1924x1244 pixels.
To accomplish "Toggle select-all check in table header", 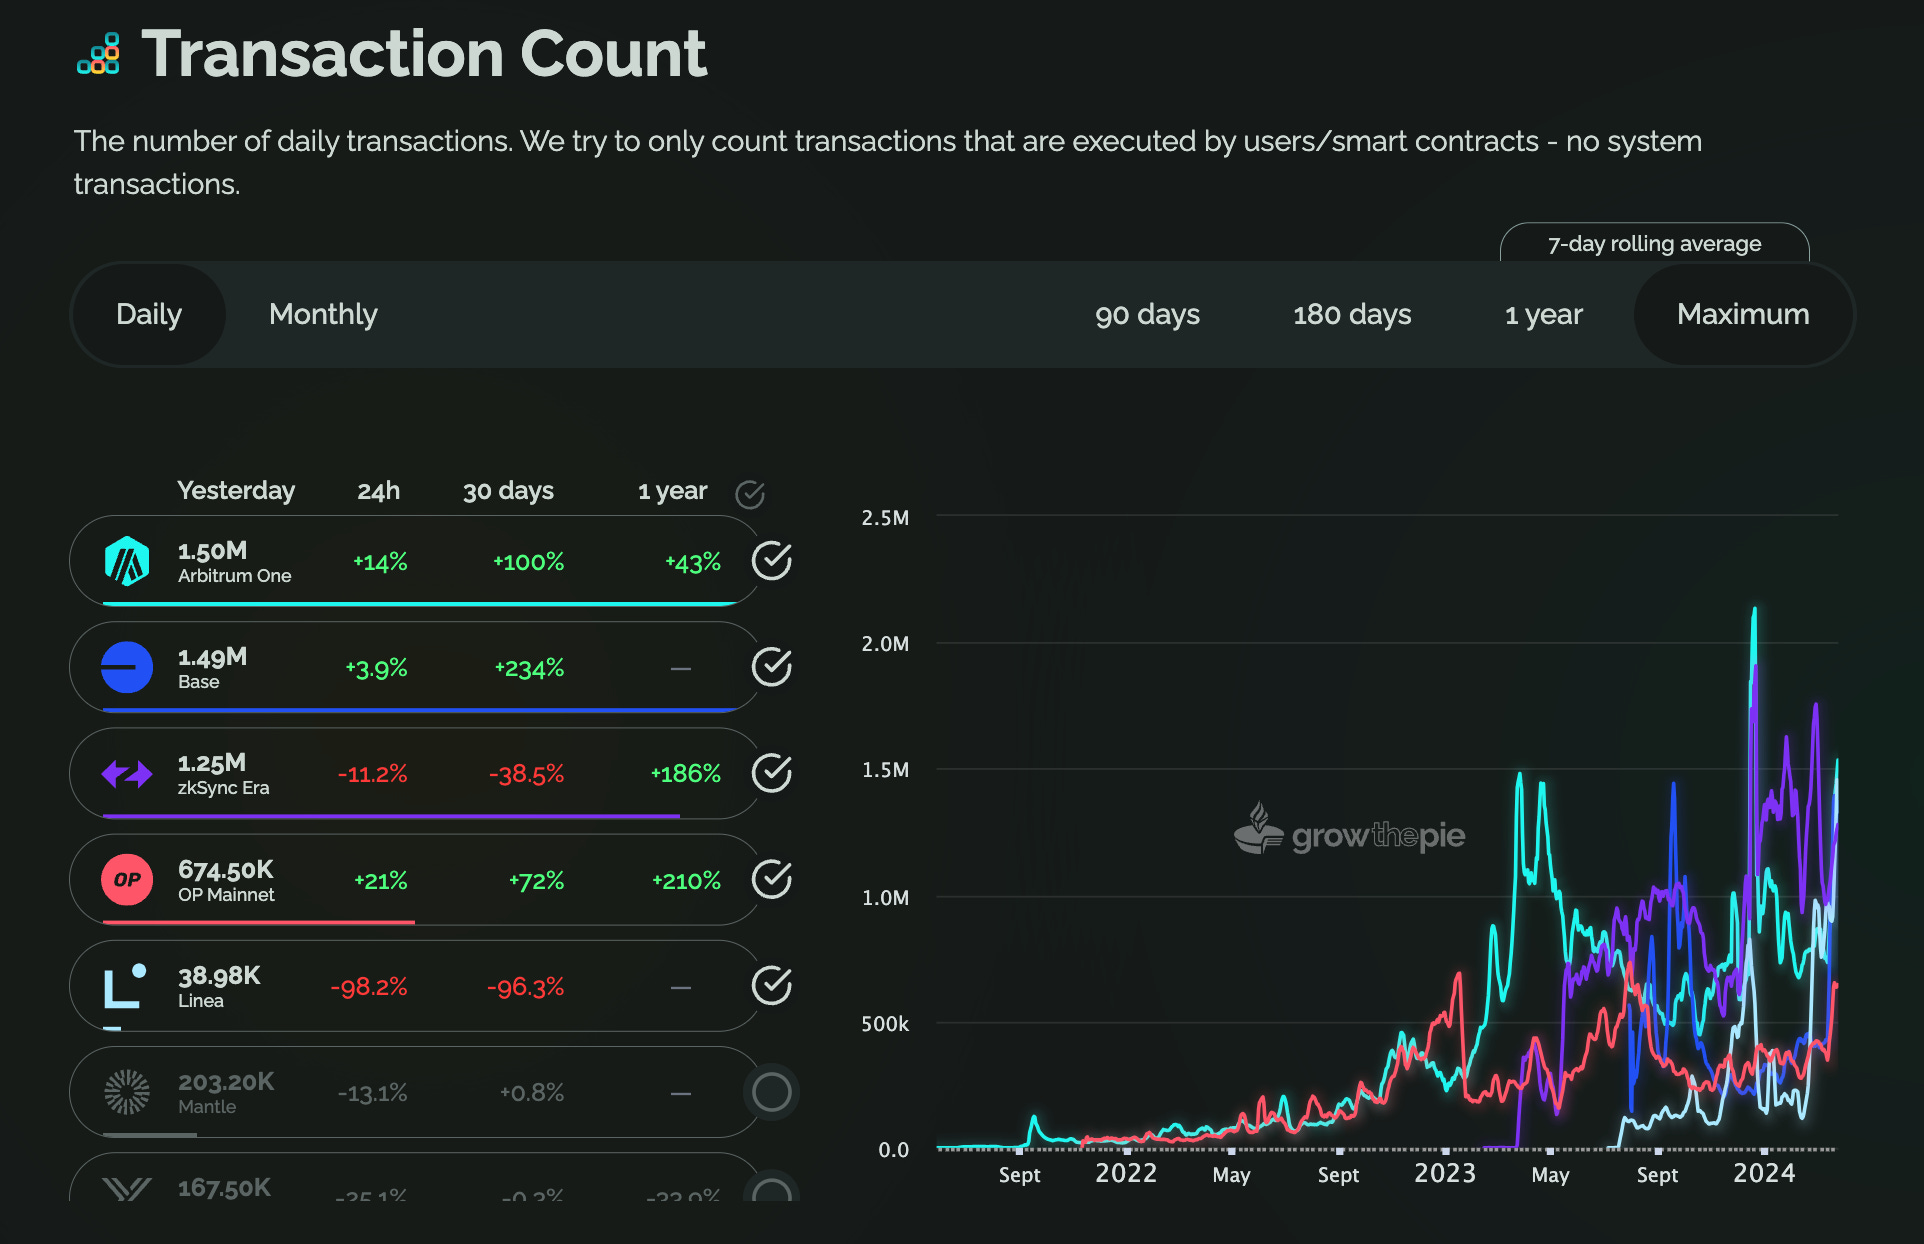I will pyautogui.click(x=750, y=493).
